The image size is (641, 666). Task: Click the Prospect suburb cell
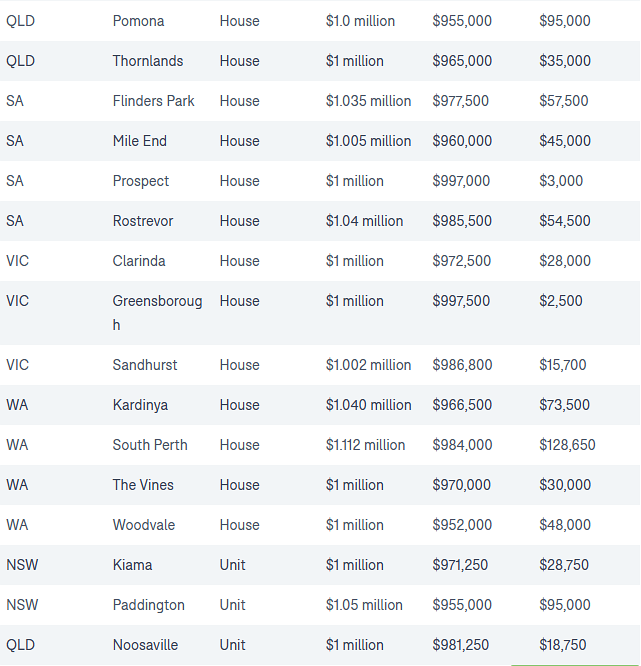click(x=141, y=181)
